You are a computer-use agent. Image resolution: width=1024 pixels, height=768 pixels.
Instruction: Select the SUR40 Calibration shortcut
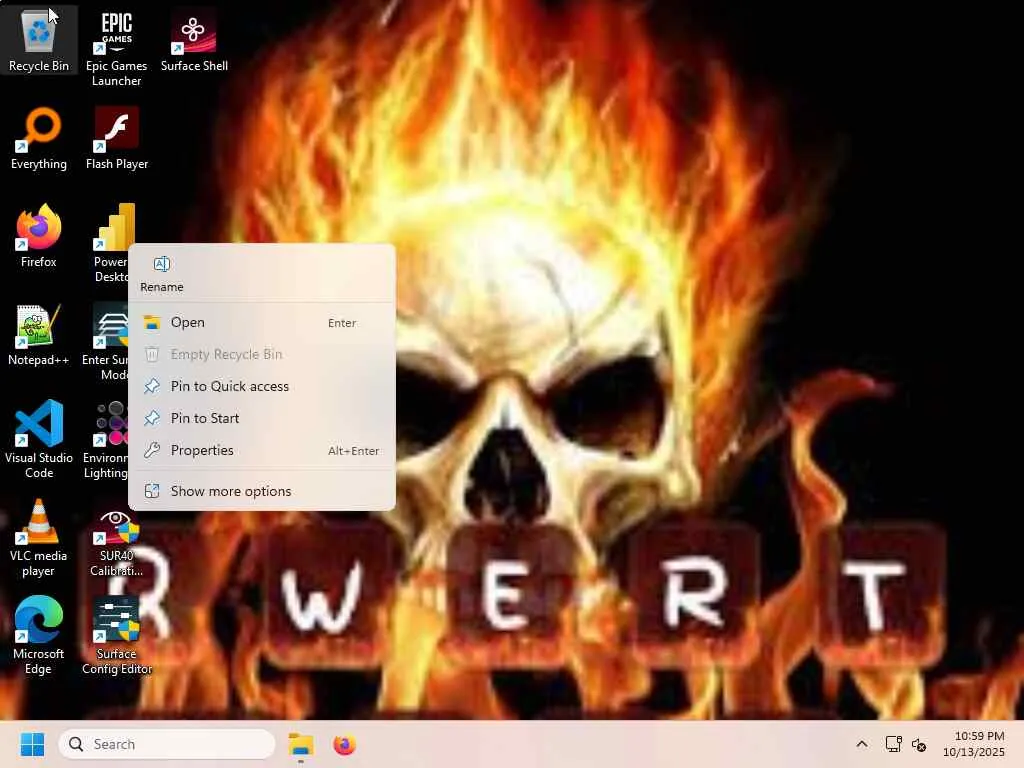[x=116, y=543]
